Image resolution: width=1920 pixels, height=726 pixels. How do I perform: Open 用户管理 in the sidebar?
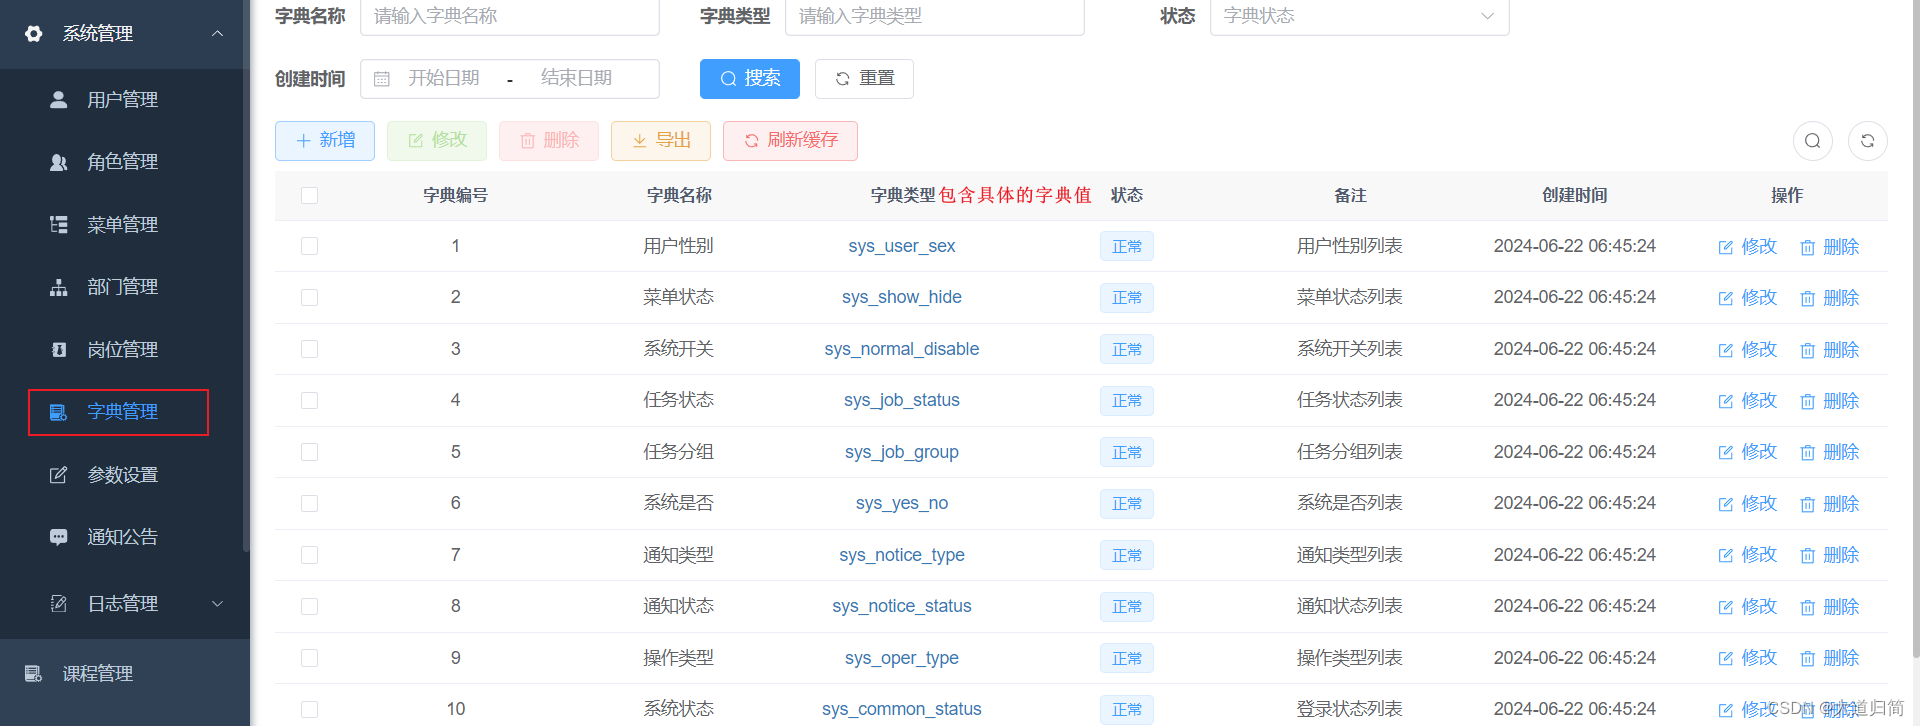(x=122, y=99)
